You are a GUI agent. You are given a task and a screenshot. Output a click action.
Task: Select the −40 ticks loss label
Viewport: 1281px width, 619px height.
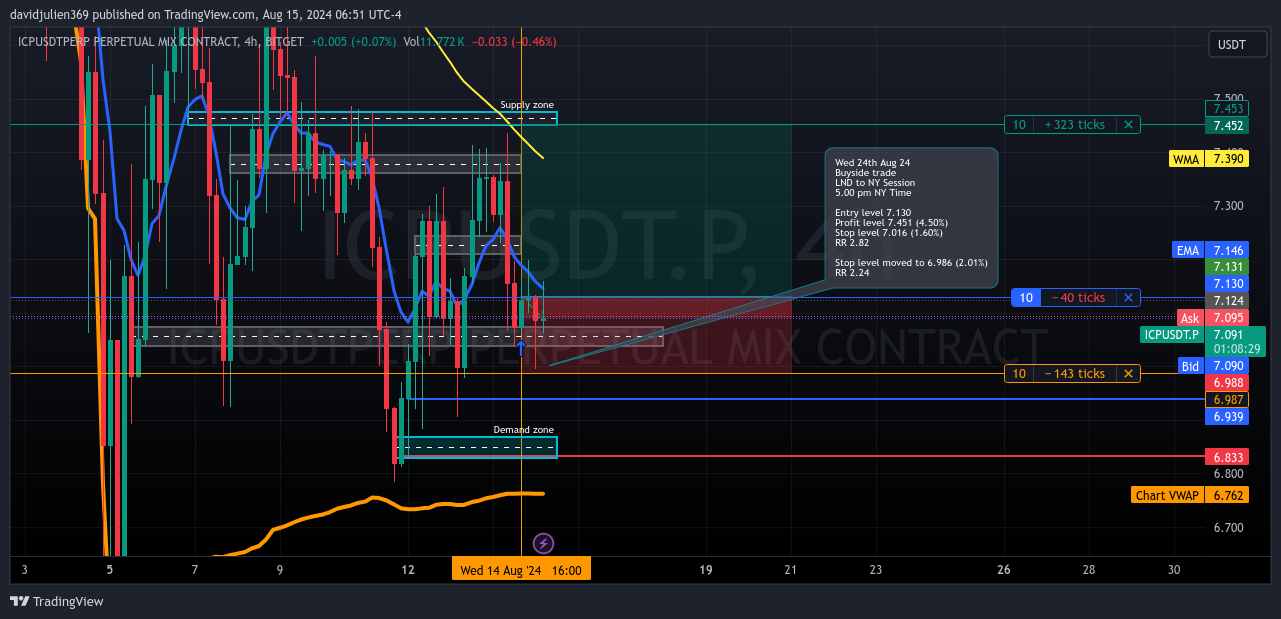coord(1078,297)
